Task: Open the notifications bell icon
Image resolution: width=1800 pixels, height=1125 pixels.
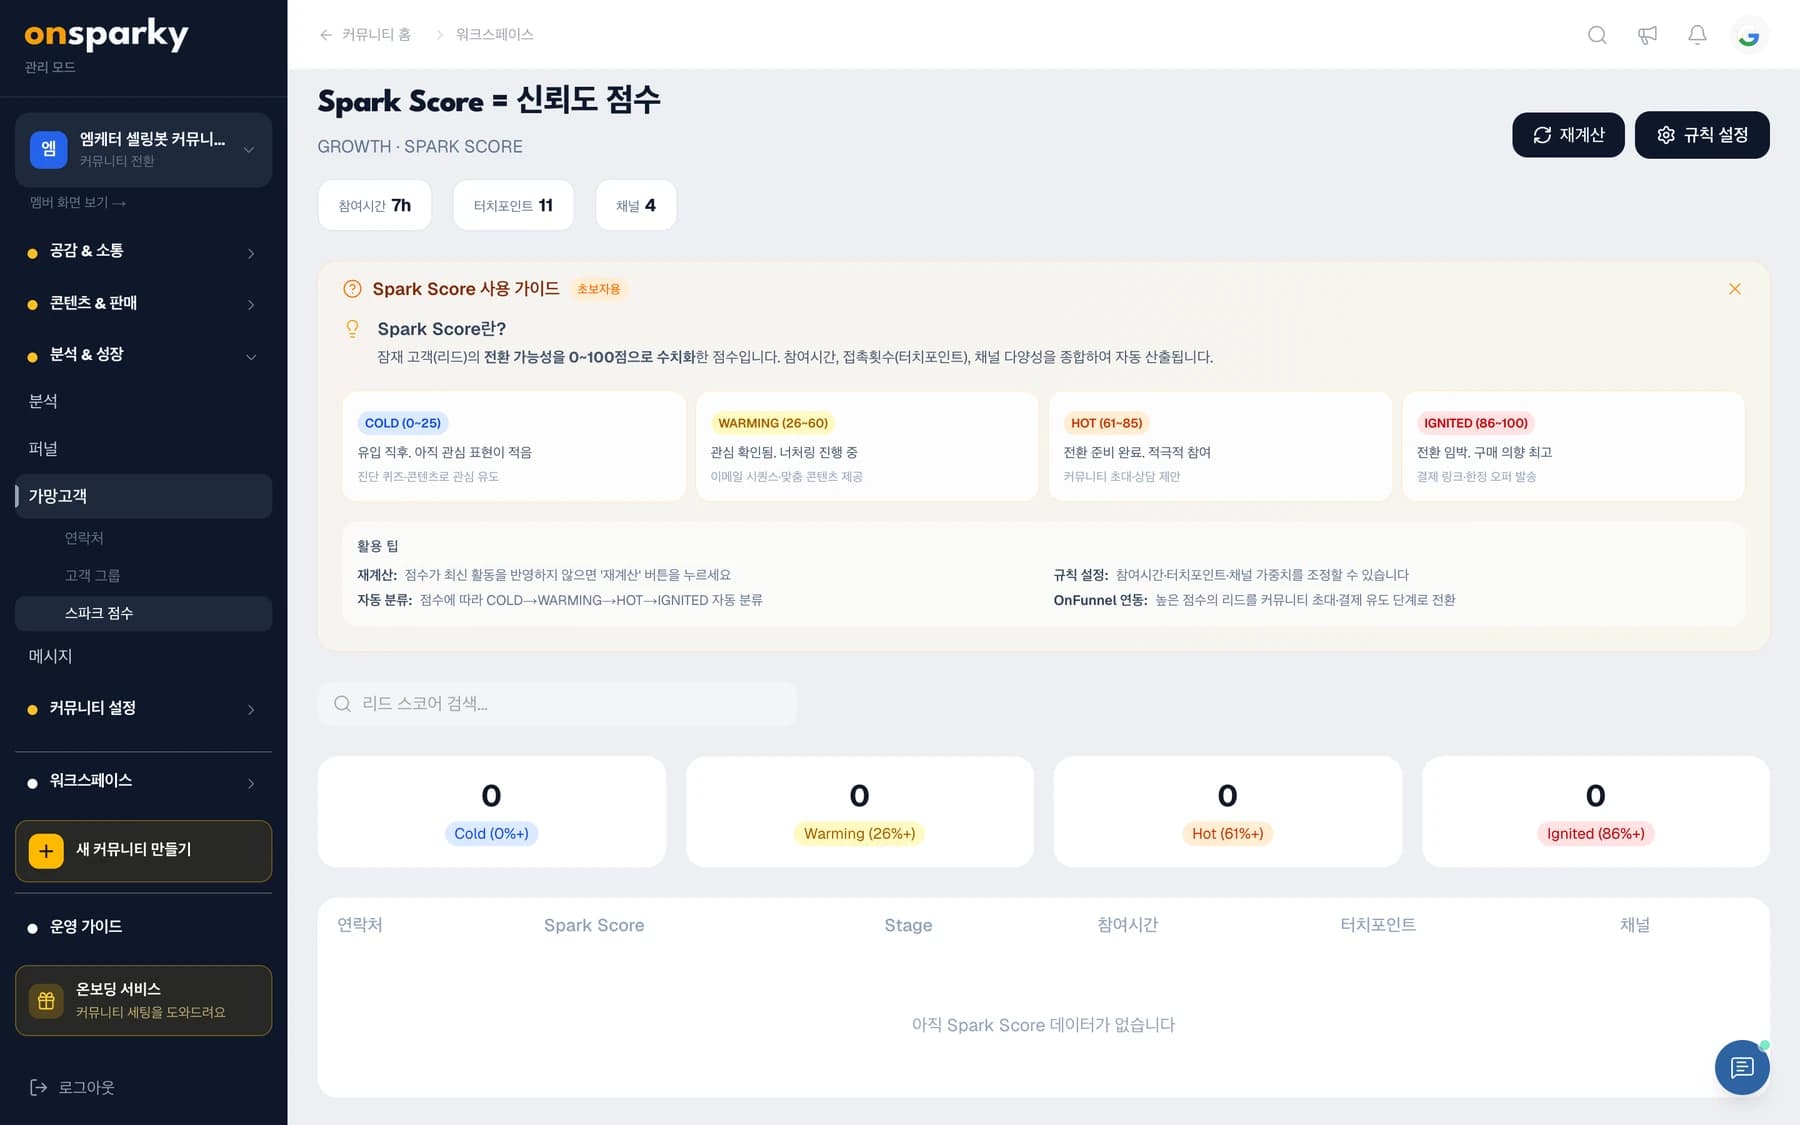Action: tap(1697, 35)
